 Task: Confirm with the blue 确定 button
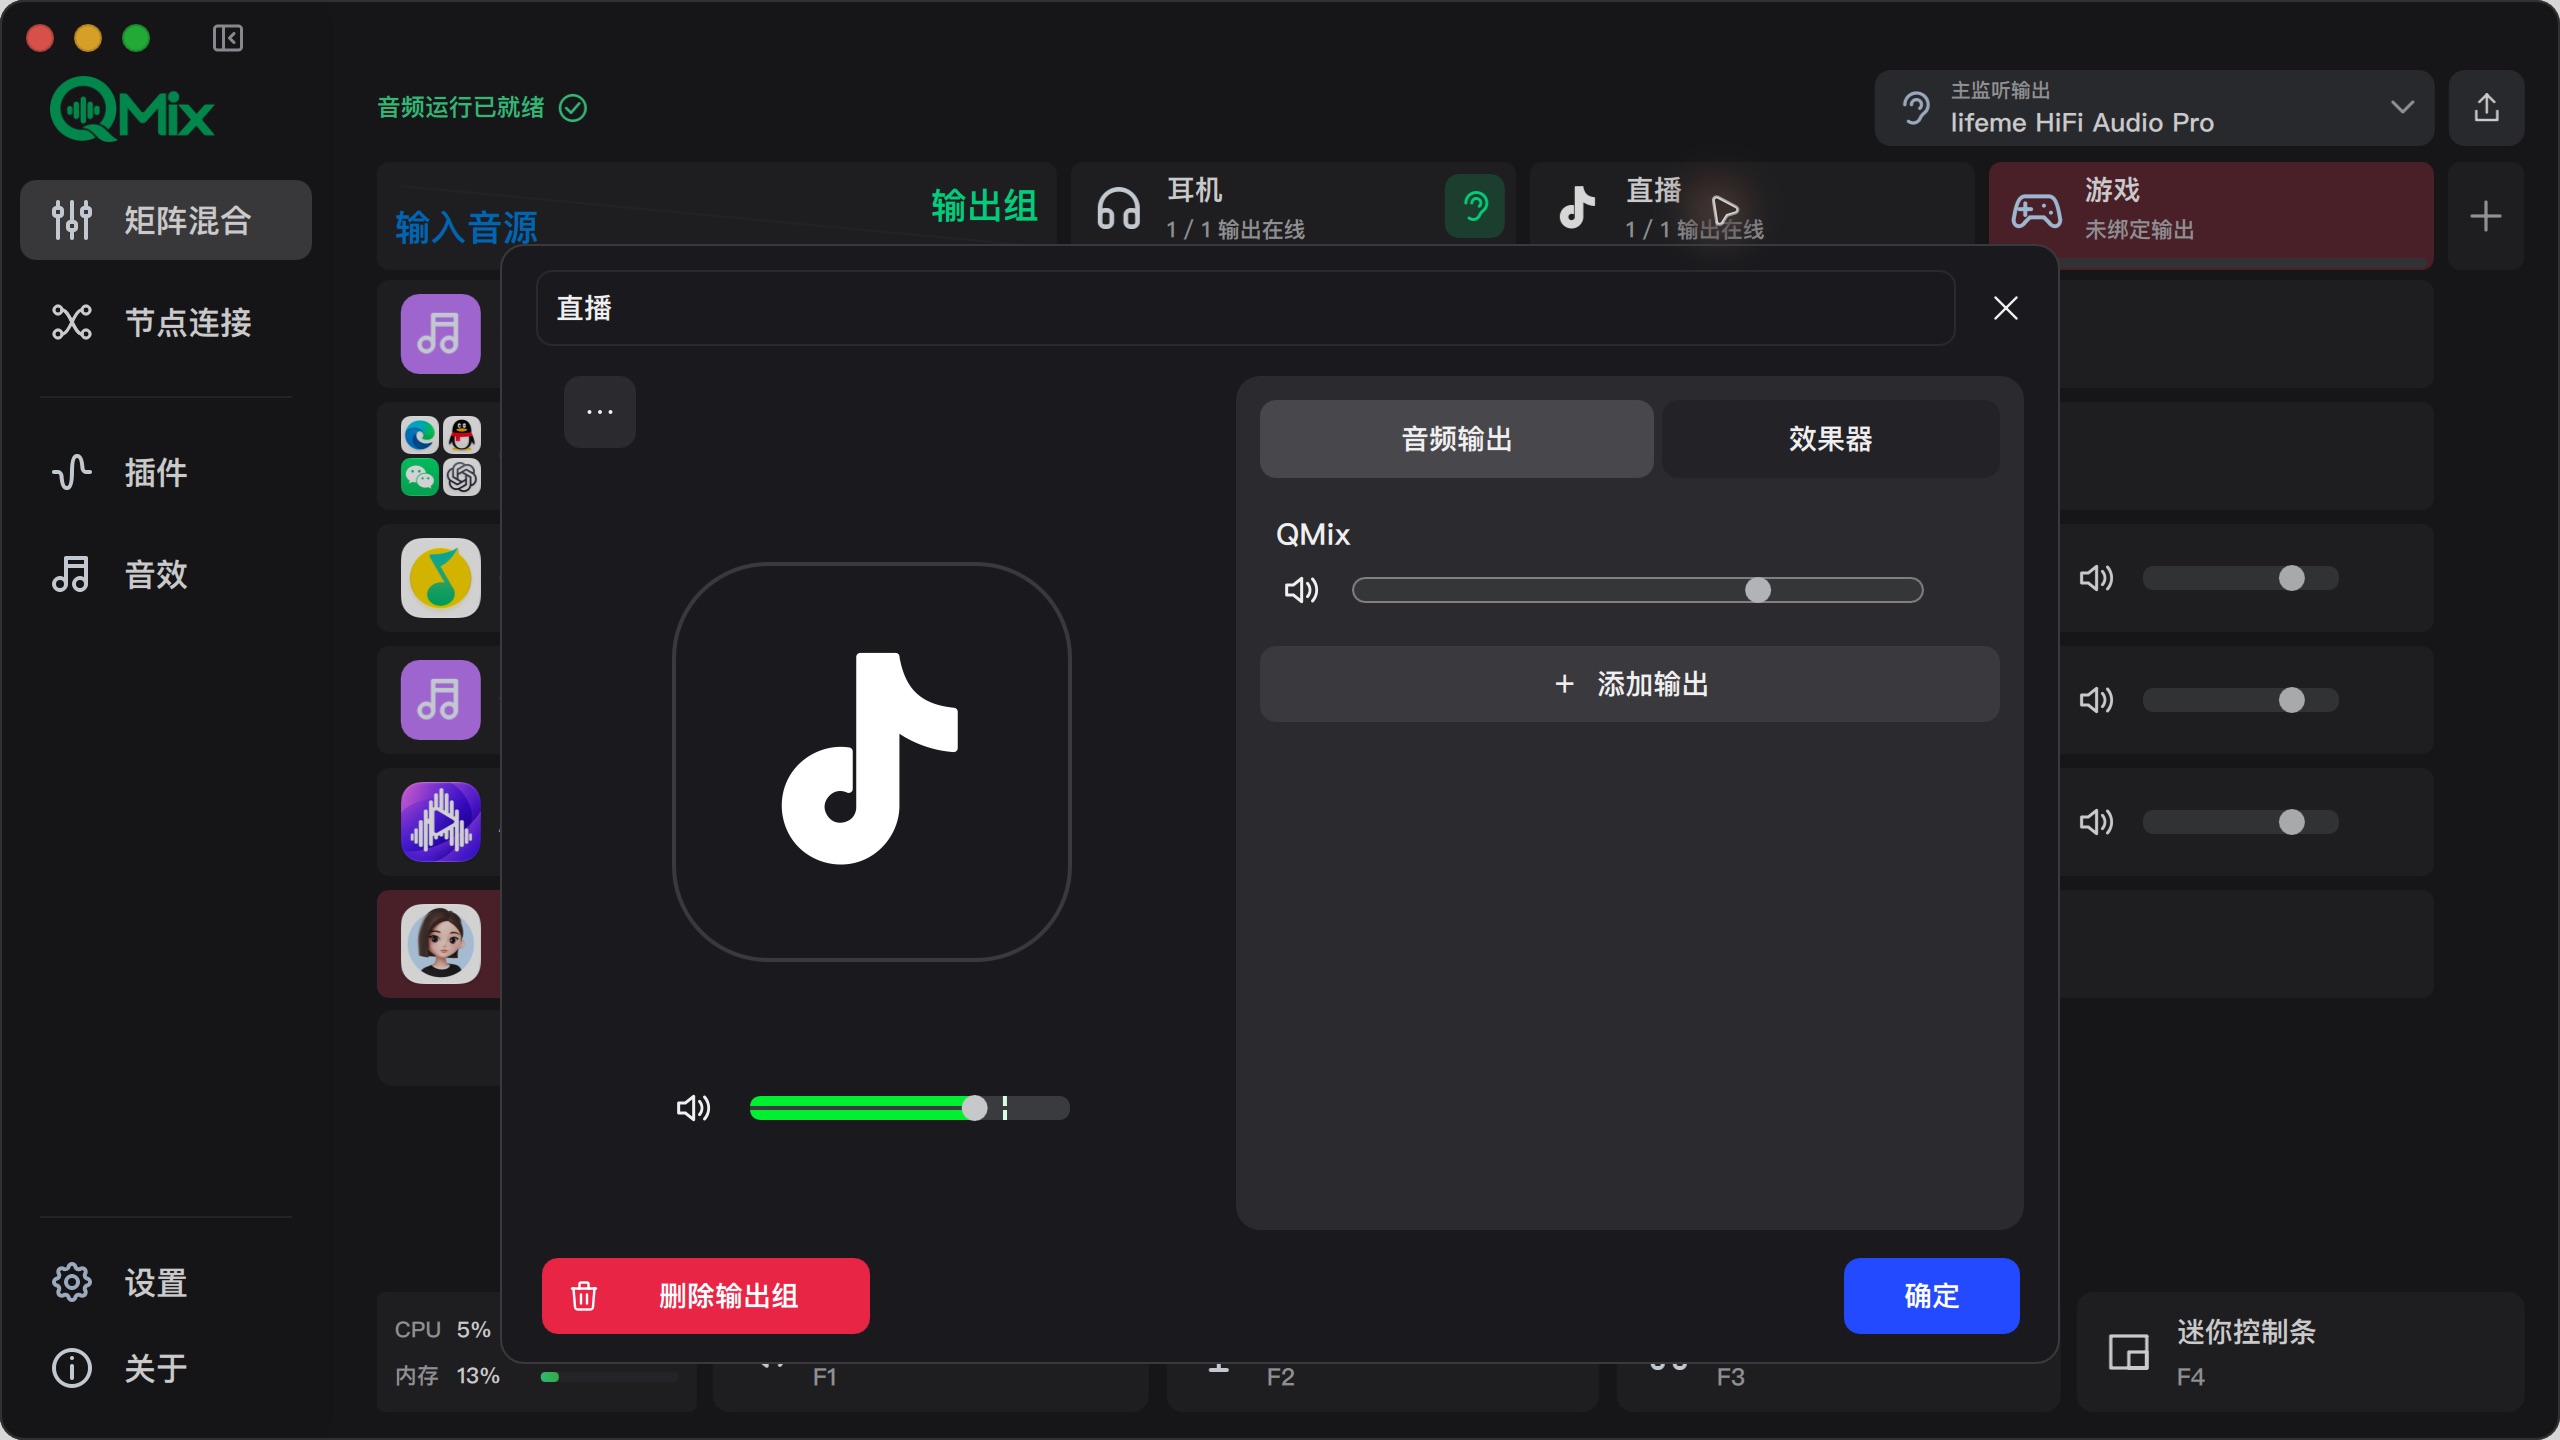point(1931,1296)
